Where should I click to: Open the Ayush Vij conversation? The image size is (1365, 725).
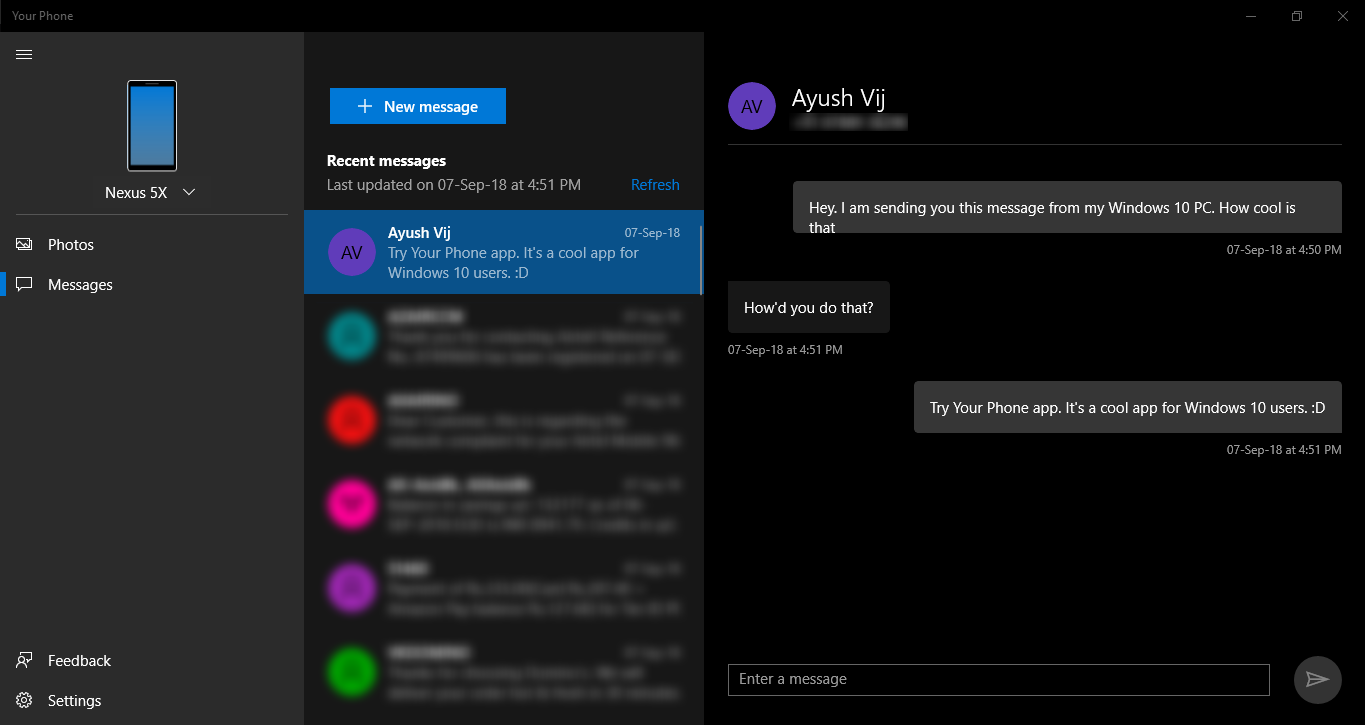pos(500,252)
